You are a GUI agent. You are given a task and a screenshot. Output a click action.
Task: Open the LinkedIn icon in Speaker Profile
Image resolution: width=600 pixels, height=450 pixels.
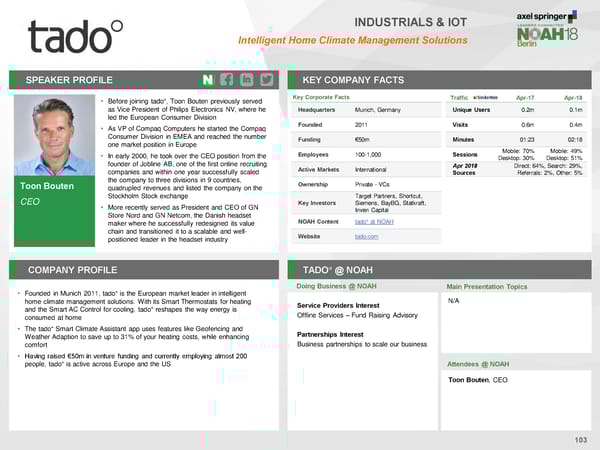[x=246, y=80]
